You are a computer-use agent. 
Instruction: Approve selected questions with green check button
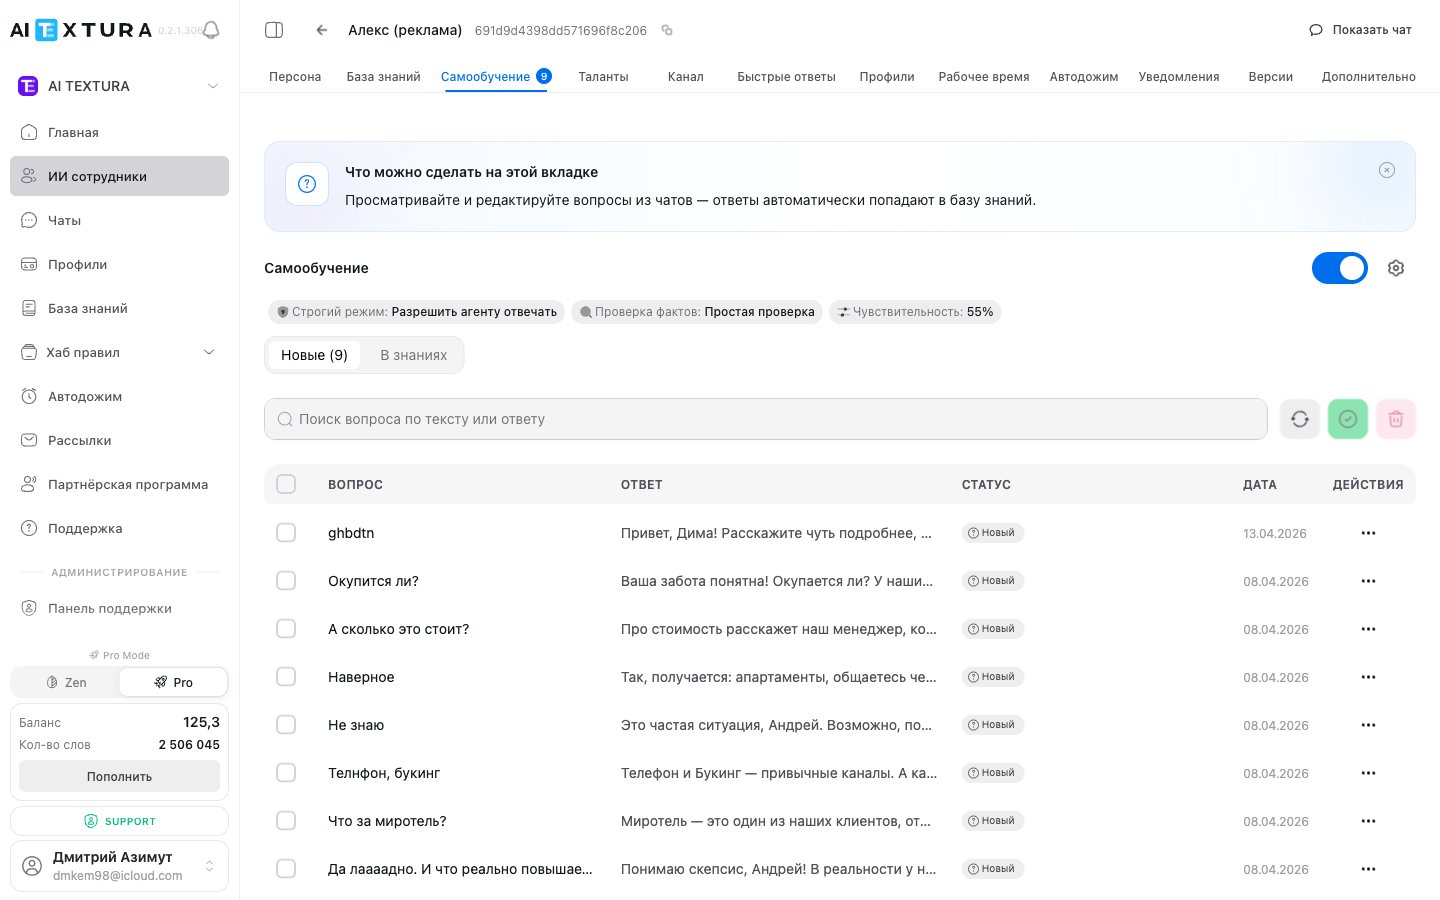pyautogui.click(x=1348, y=419)
